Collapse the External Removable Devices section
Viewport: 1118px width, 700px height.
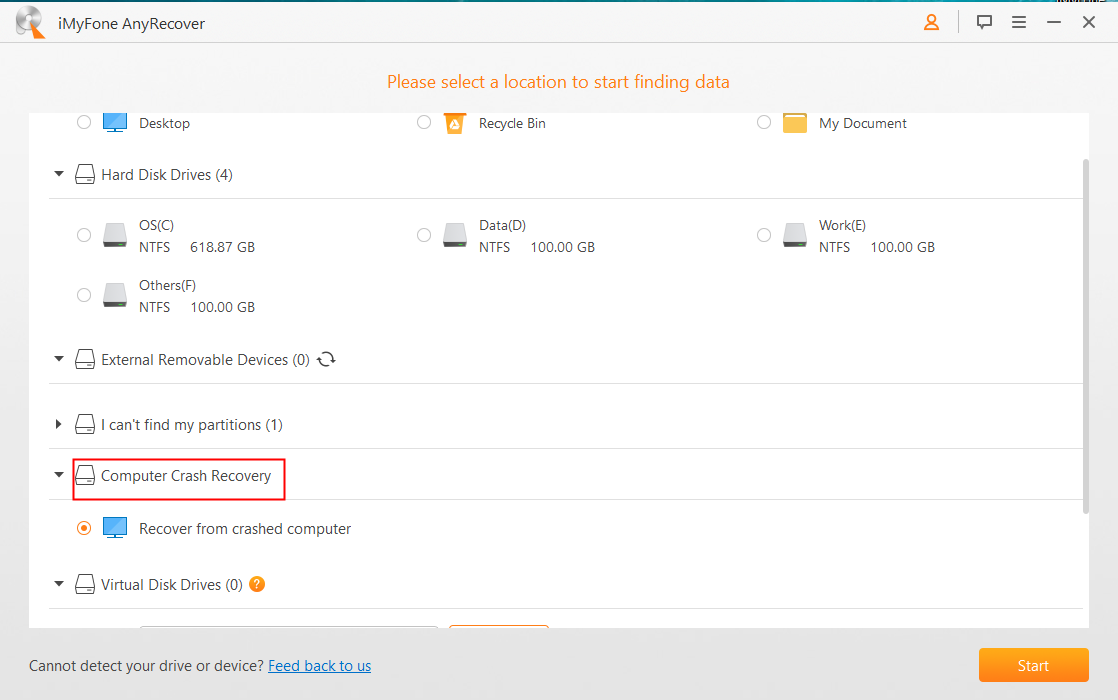point(59,359)
